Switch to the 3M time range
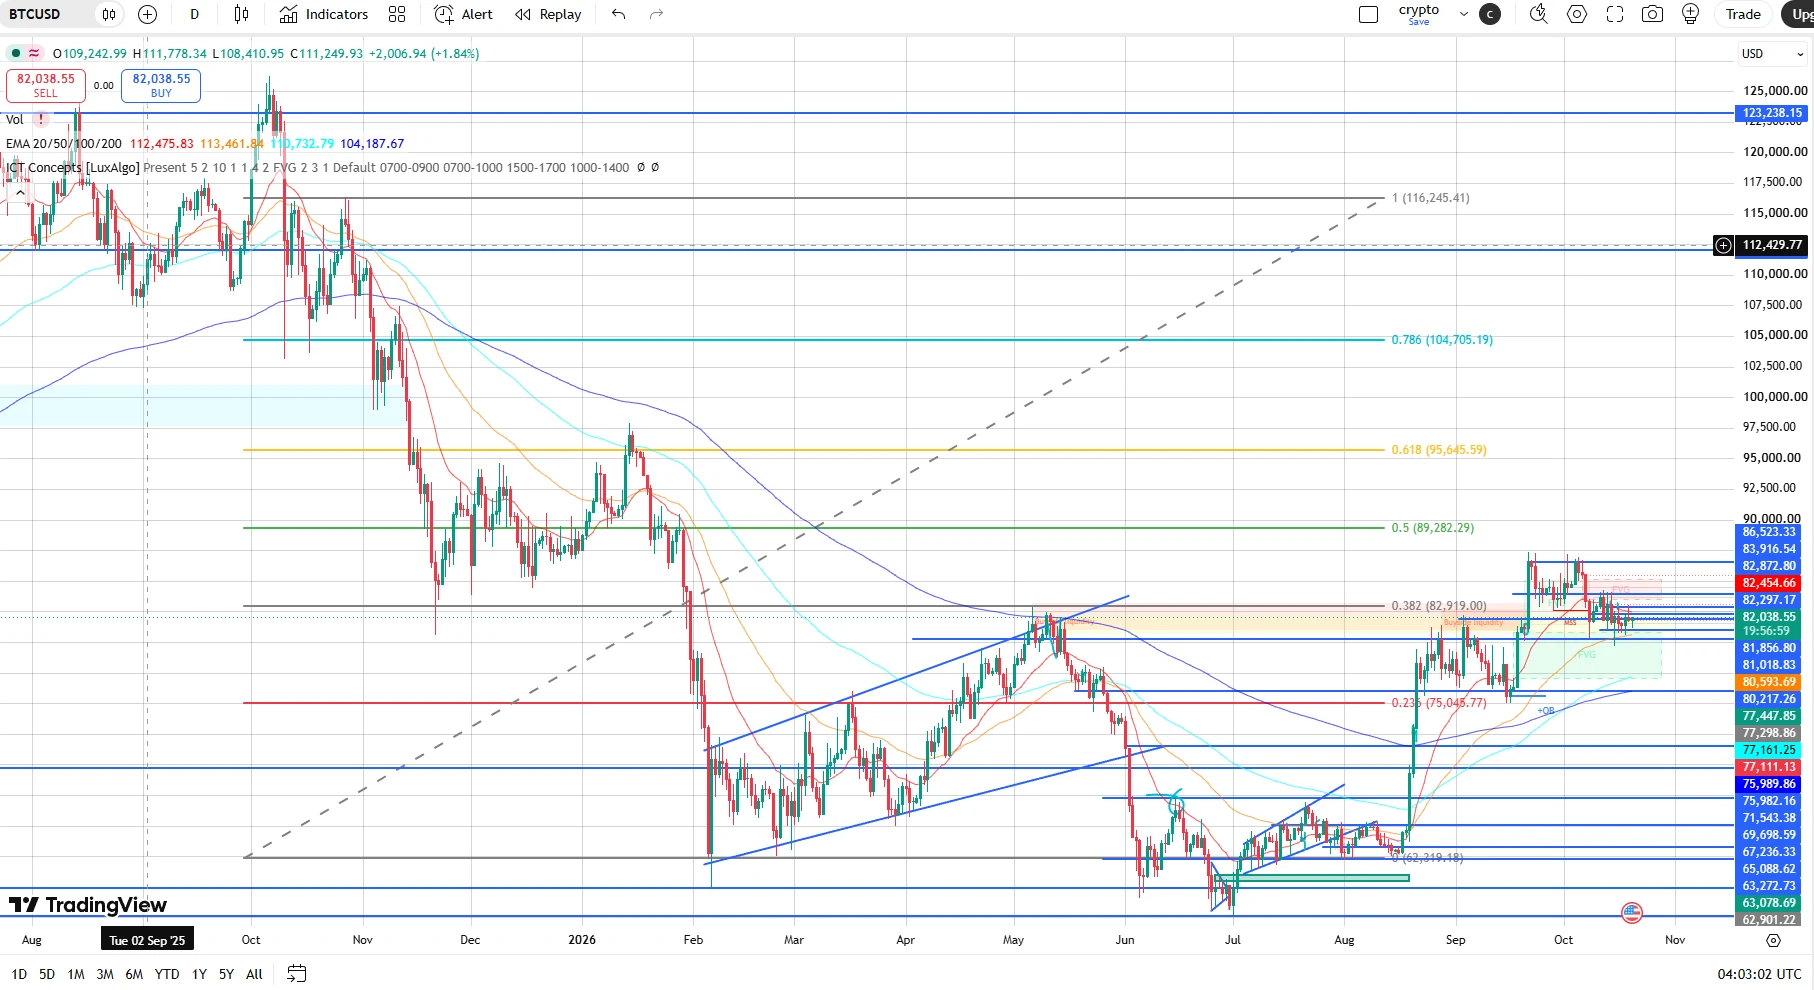This screenshot has height=990, width=1814. tap(105, 974)
